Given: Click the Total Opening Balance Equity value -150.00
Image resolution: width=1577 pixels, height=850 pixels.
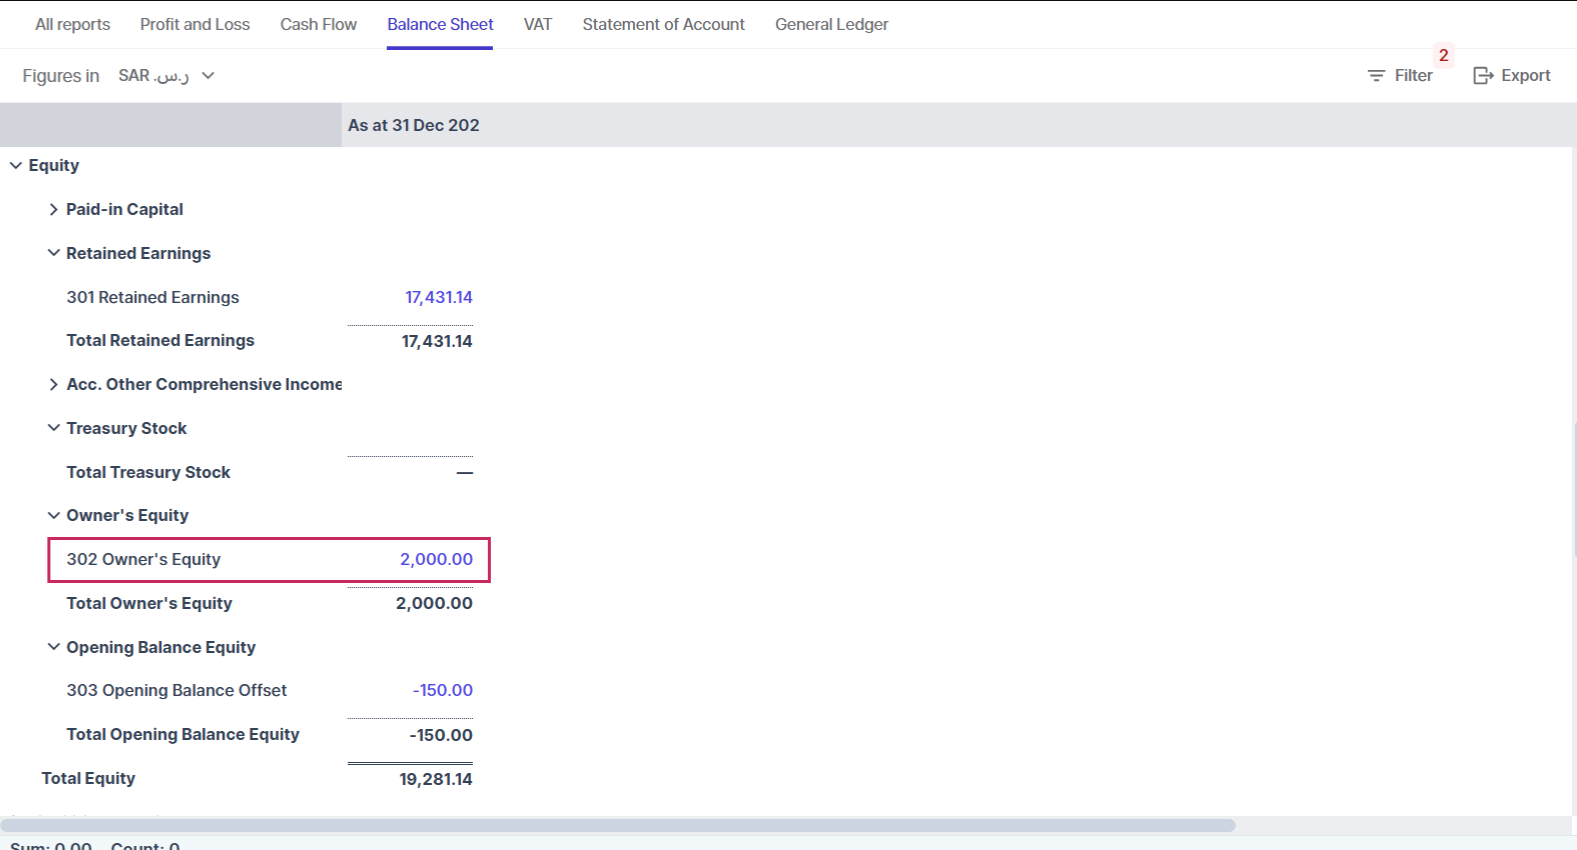Looking at the screenshot, I should click(441, 735).
